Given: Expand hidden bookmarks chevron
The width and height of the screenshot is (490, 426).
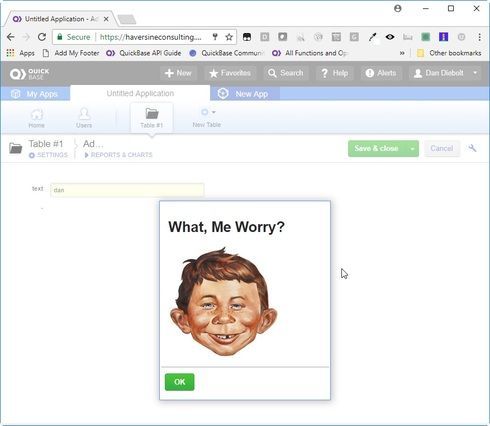Looking at the screenshot, I should 402,53.
